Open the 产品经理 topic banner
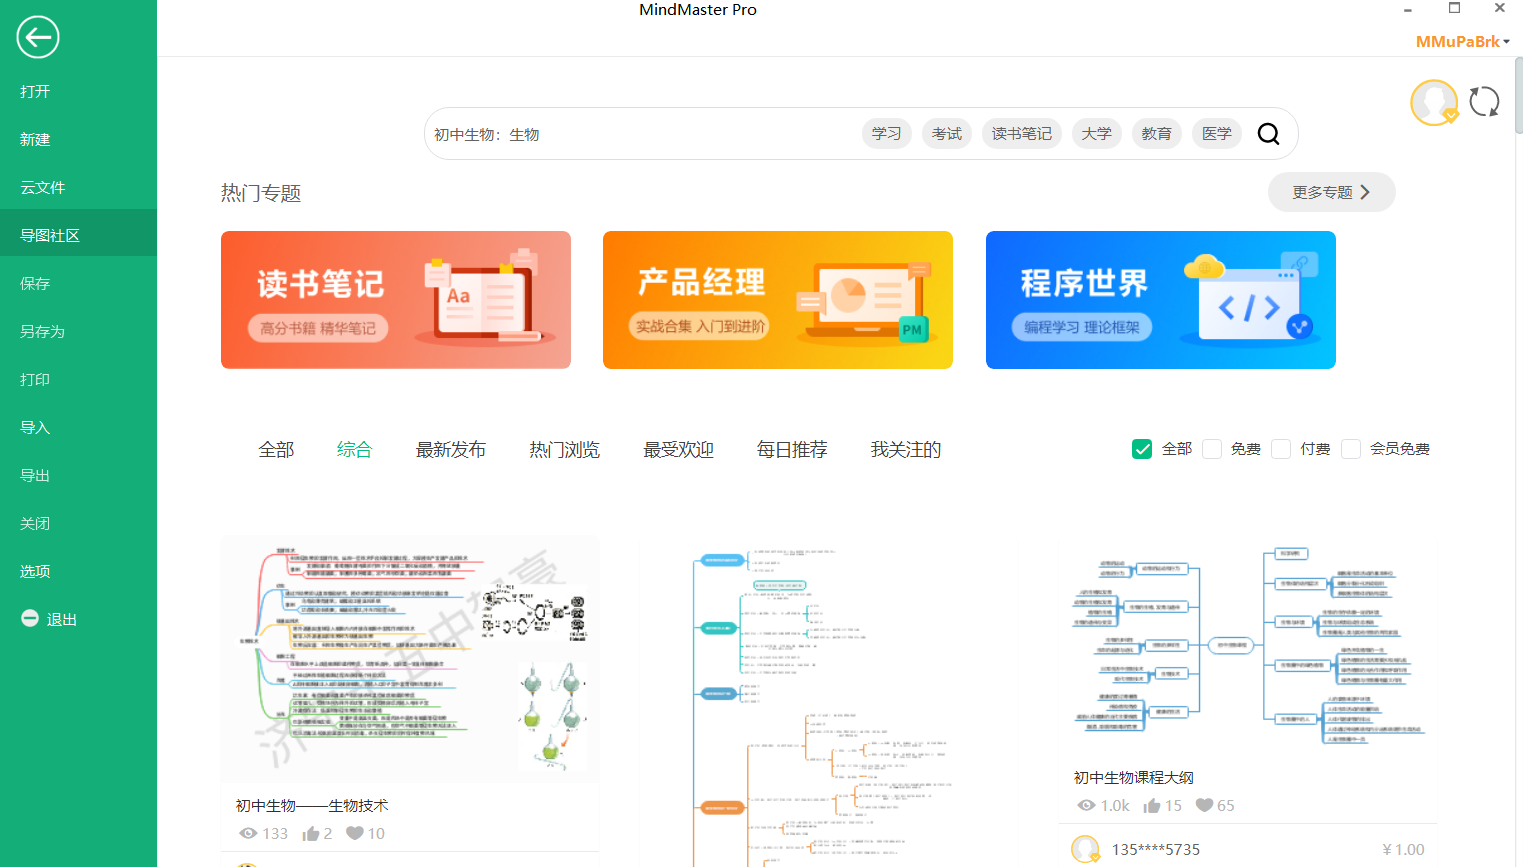The height and width of the screenshot is (867, 1523). coord(778,300)
